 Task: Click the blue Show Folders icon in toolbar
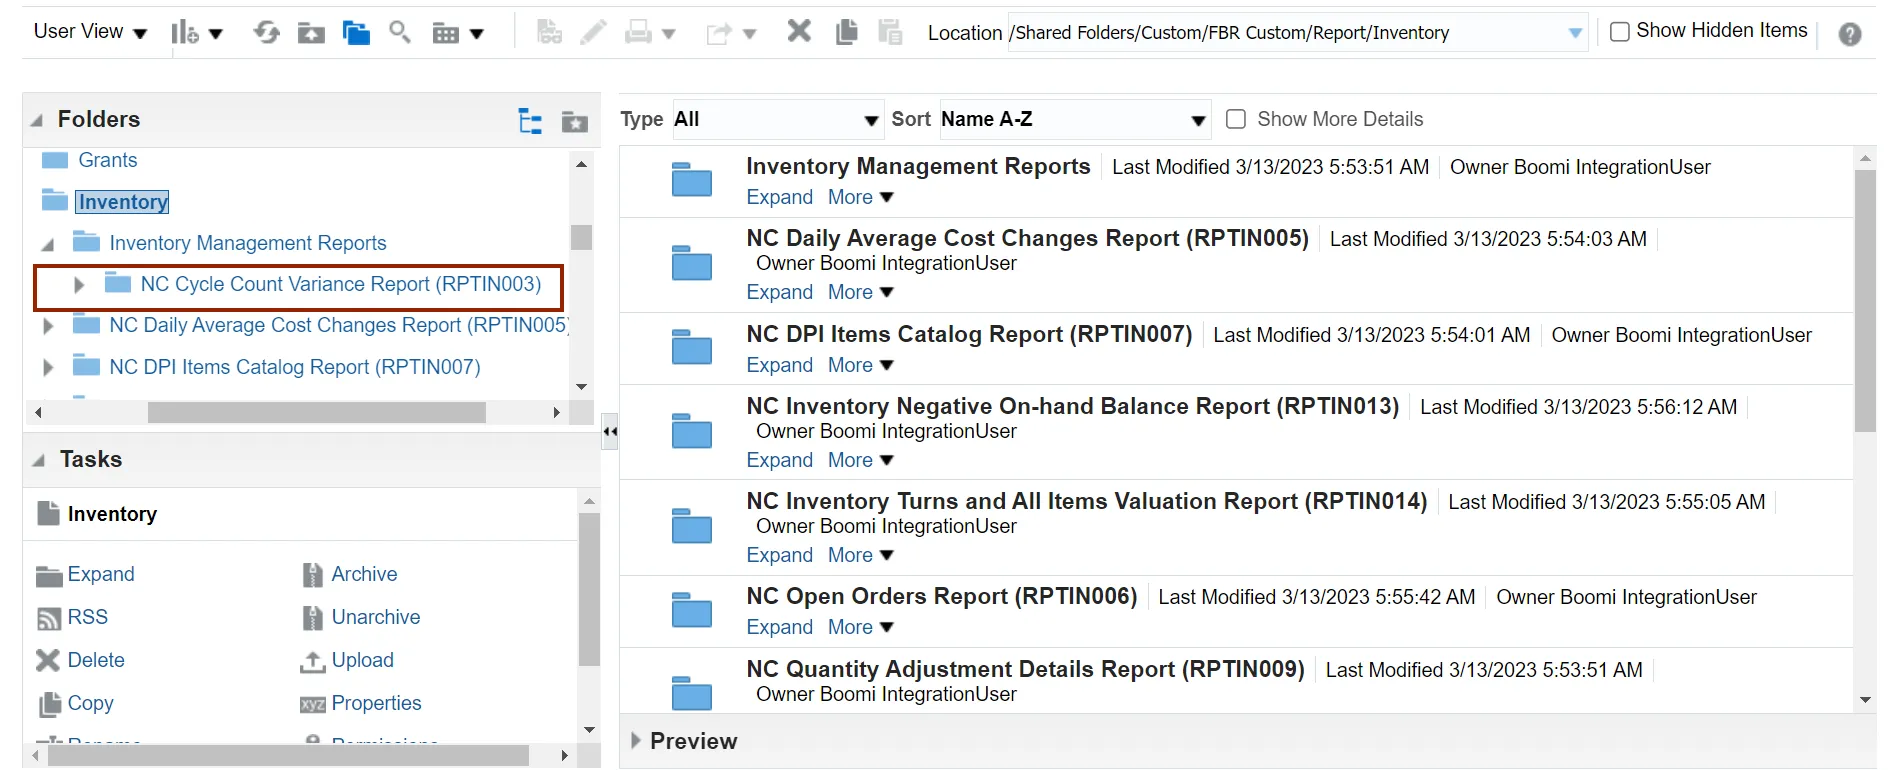[356, 33]
